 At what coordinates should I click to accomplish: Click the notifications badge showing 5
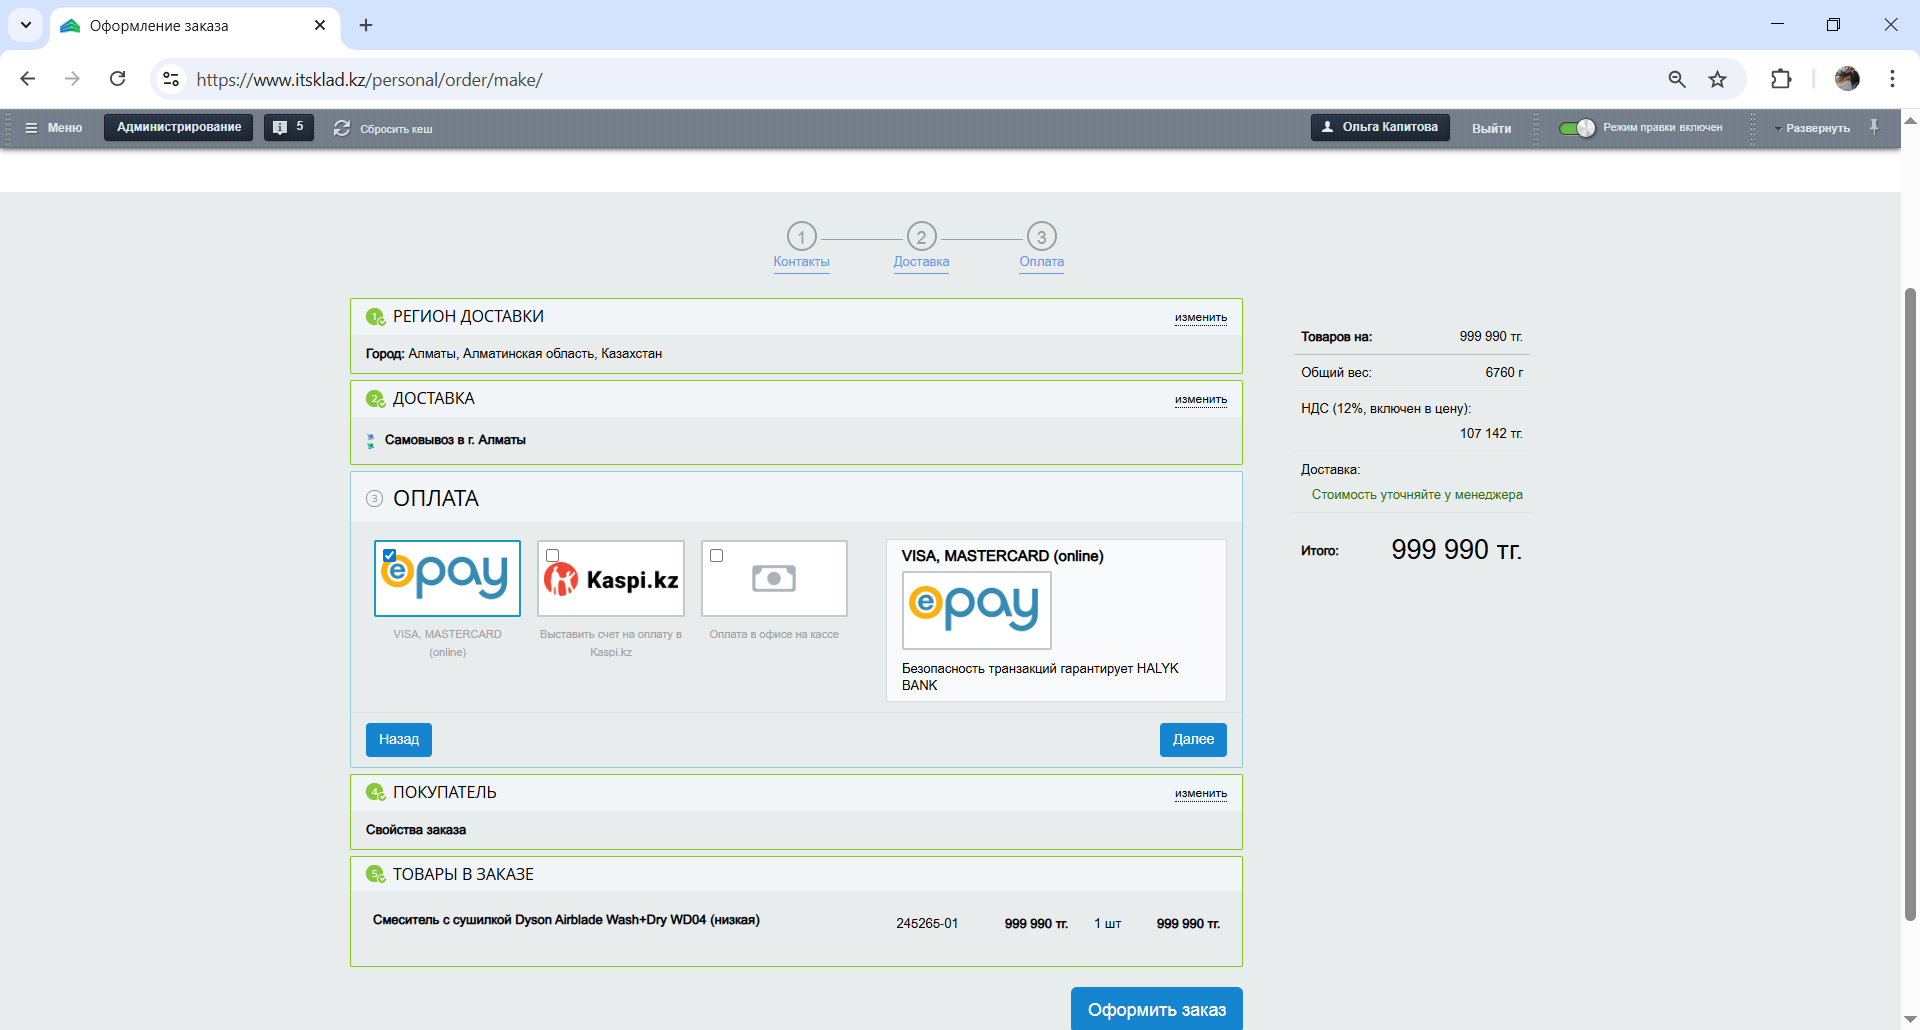click(289, 127)
